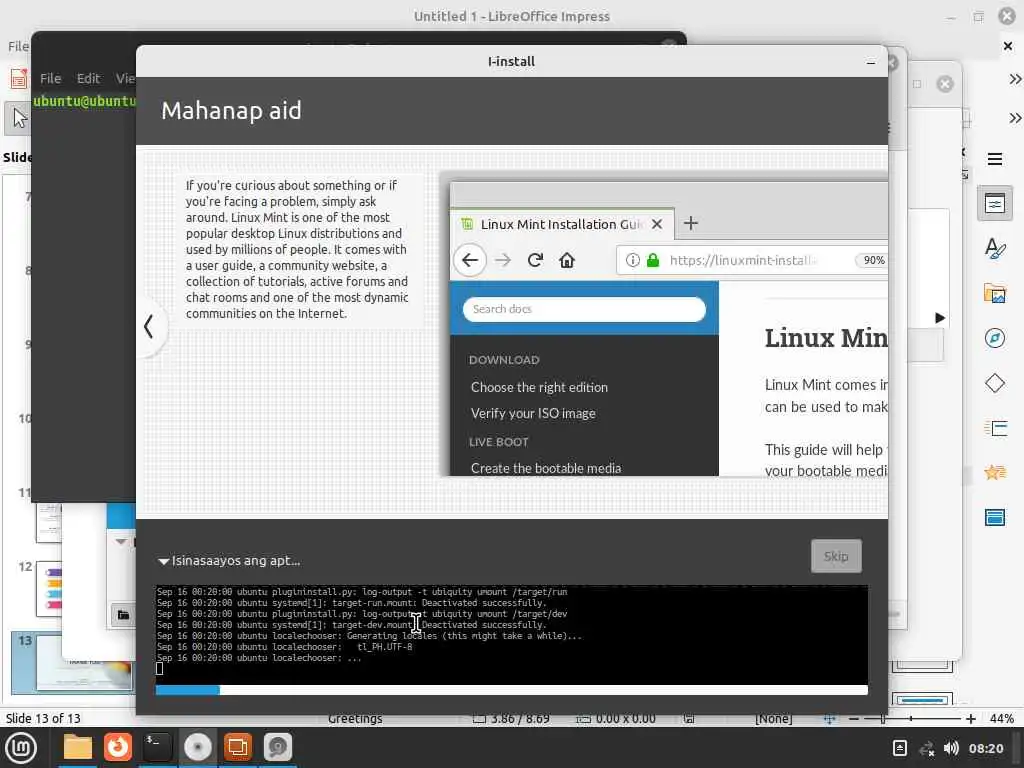Click the Impress zoom slider handle
The width and height of the screenshot is (1024, 768).
[883, 719]
